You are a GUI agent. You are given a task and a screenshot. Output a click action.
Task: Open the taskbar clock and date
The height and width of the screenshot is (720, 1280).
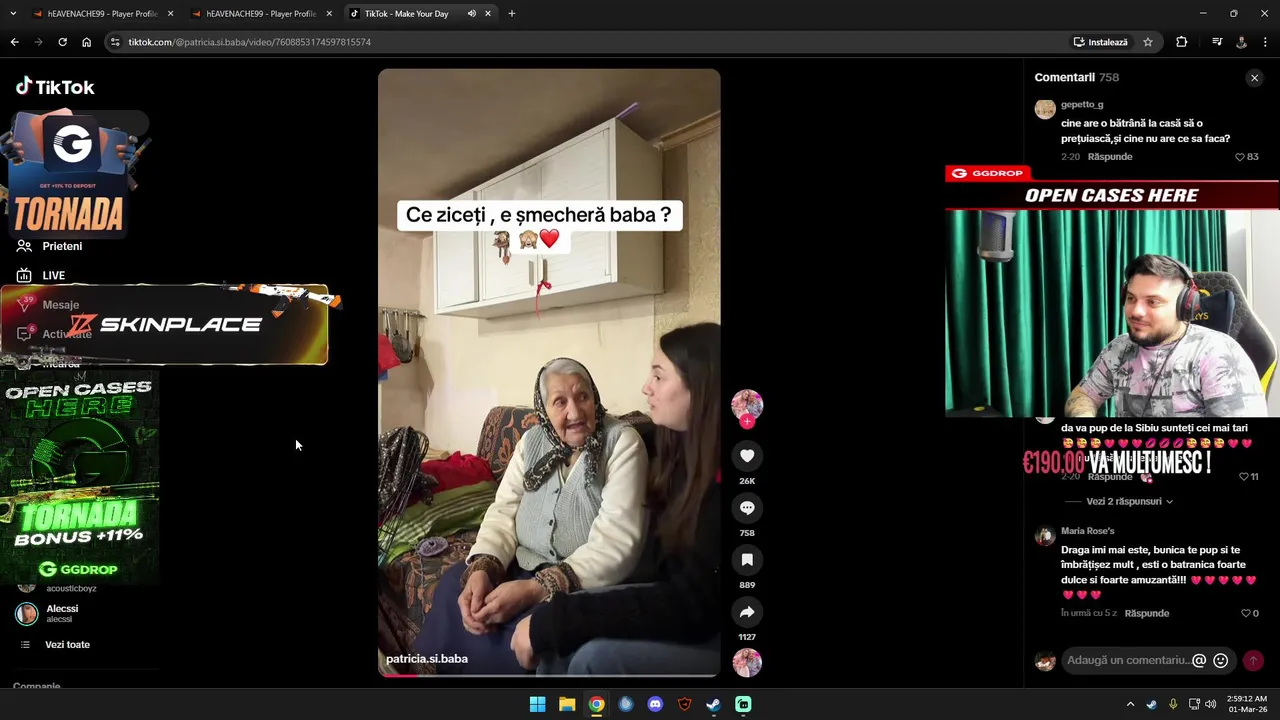click(x=1248, y=704)
